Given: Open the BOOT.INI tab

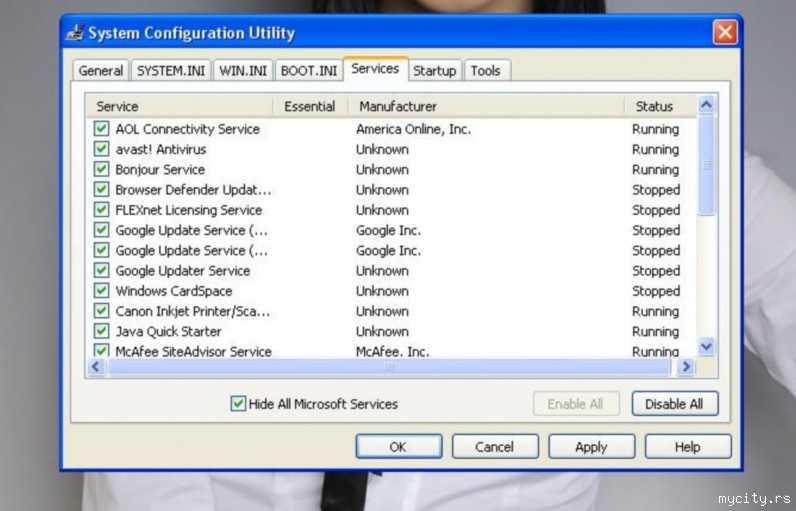Looking at the screenshot, I should click(309, 71).
